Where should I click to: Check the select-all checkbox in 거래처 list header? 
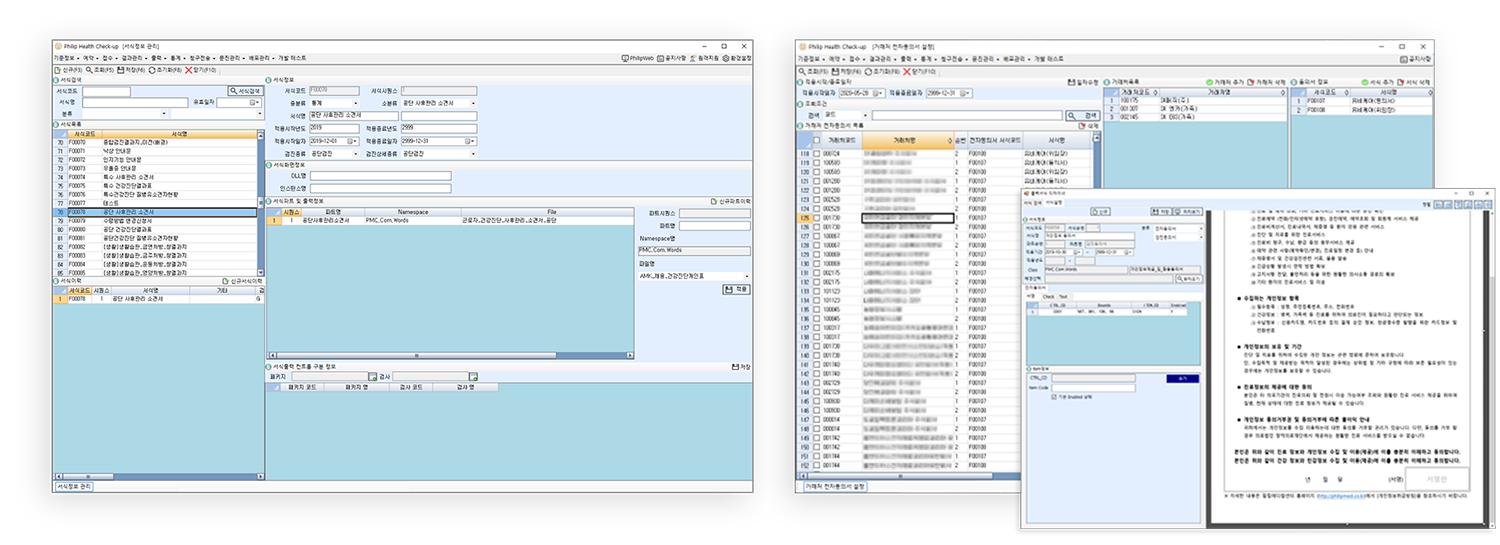[816, 140]
